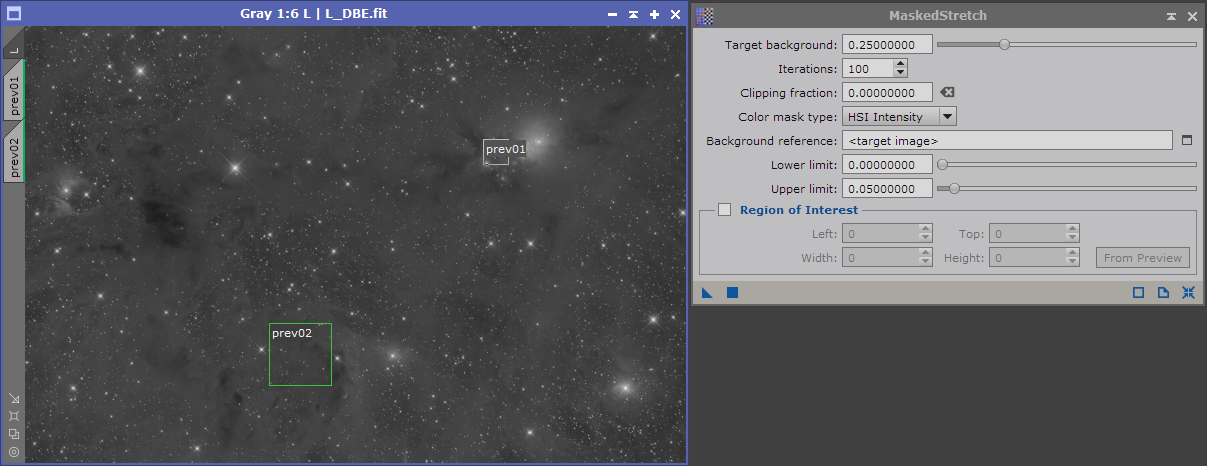Click the Upper limit value field
Screen dimensions: 1207x466
(x=887, y=188)
